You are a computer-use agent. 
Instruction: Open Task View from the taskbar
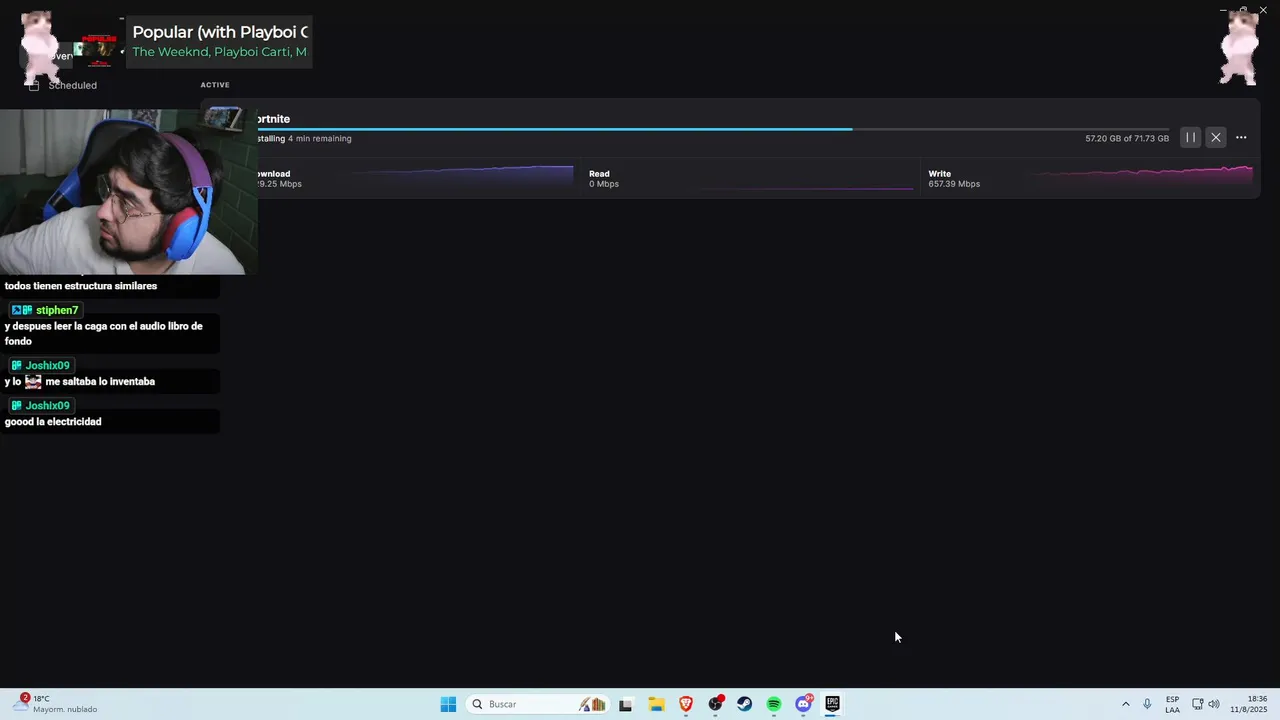pos(625,704)
